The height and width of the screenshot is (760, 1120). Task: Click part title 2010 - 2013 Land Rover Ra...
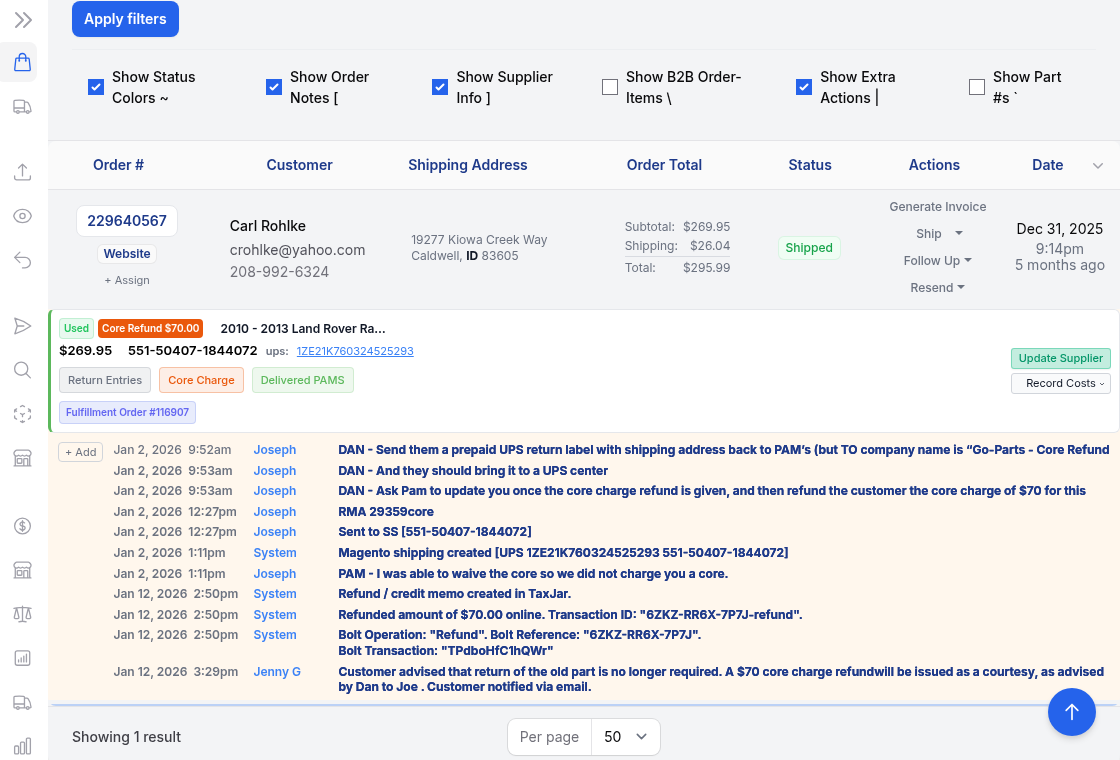303,329
